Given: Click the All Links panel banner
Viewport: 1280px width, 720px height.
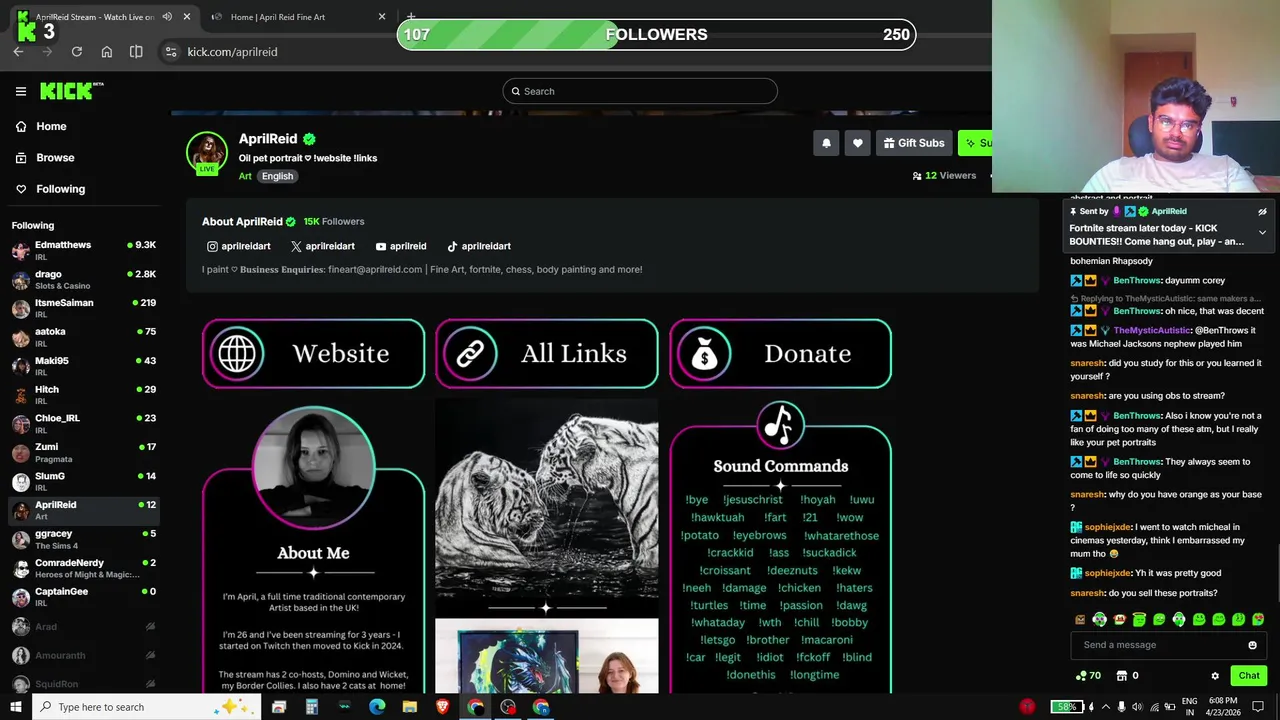Looking at the screenshot, I should tap(547, 353).
